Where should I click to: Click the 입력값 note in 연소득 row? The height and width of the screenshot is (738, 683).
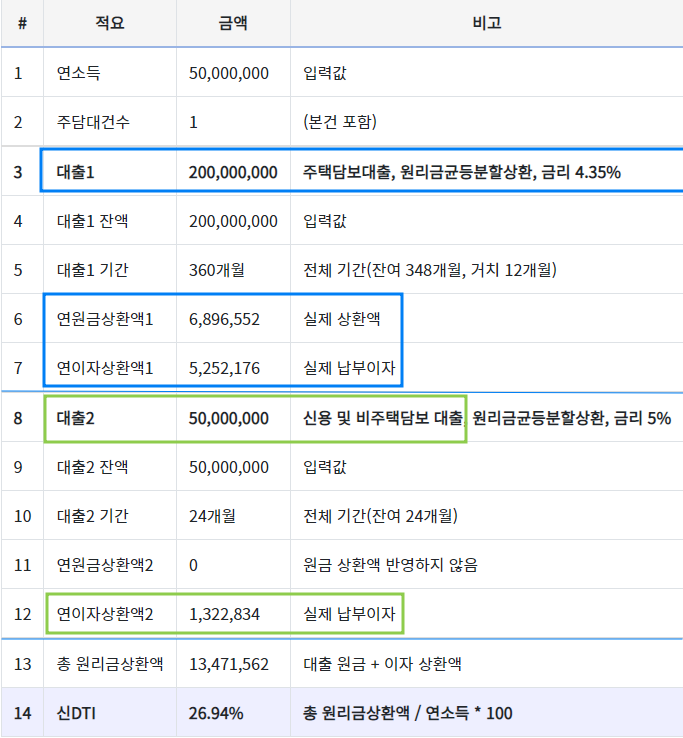coord(325,73)
